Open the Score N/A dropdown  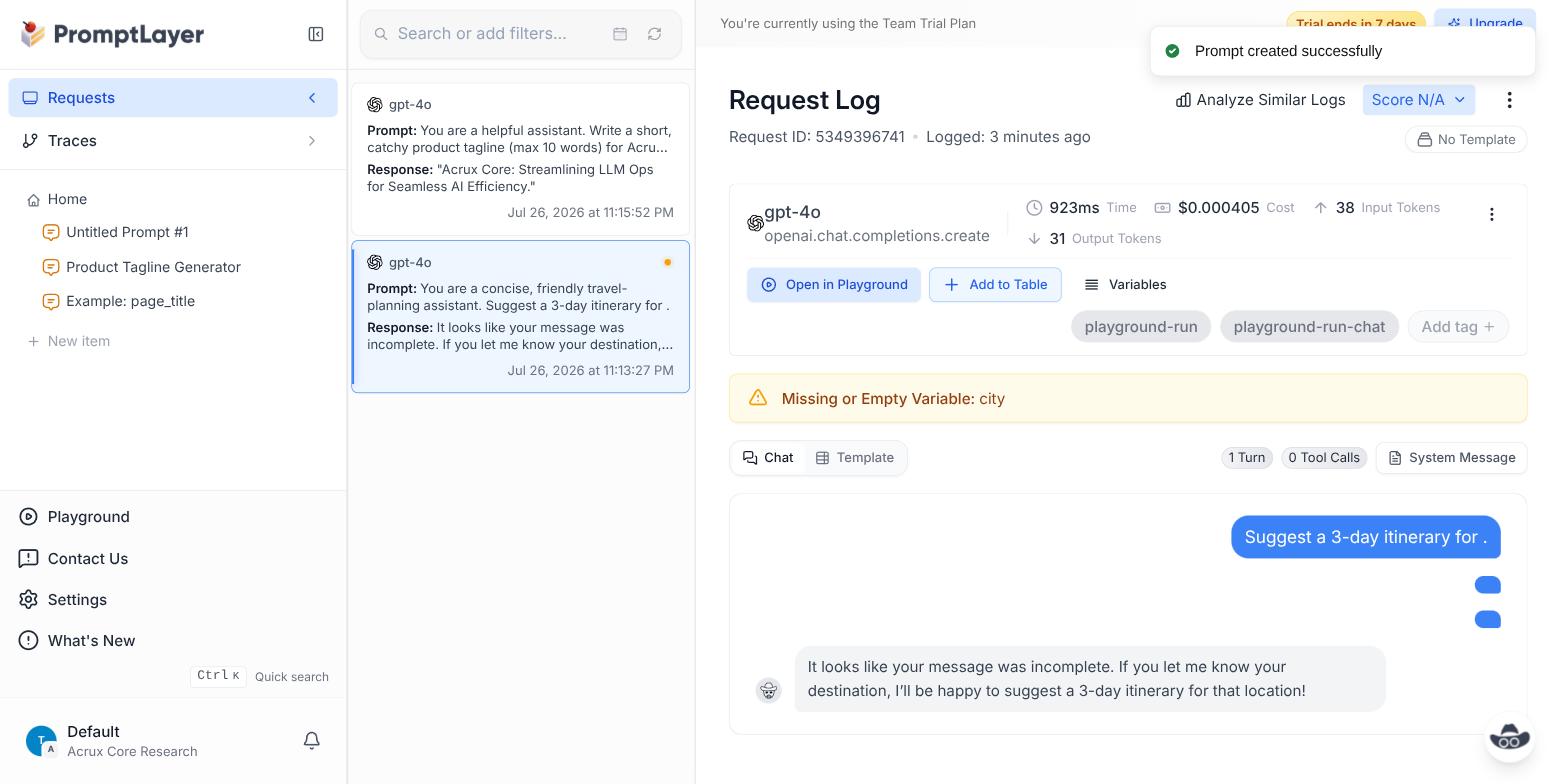click(1418, 100)
